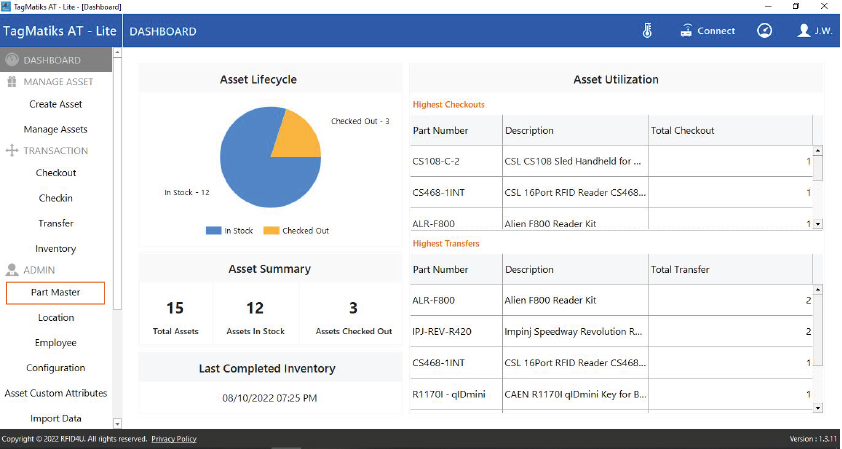Click the Connect reader icon
This screenshot has height=449, width=842.
686,31
